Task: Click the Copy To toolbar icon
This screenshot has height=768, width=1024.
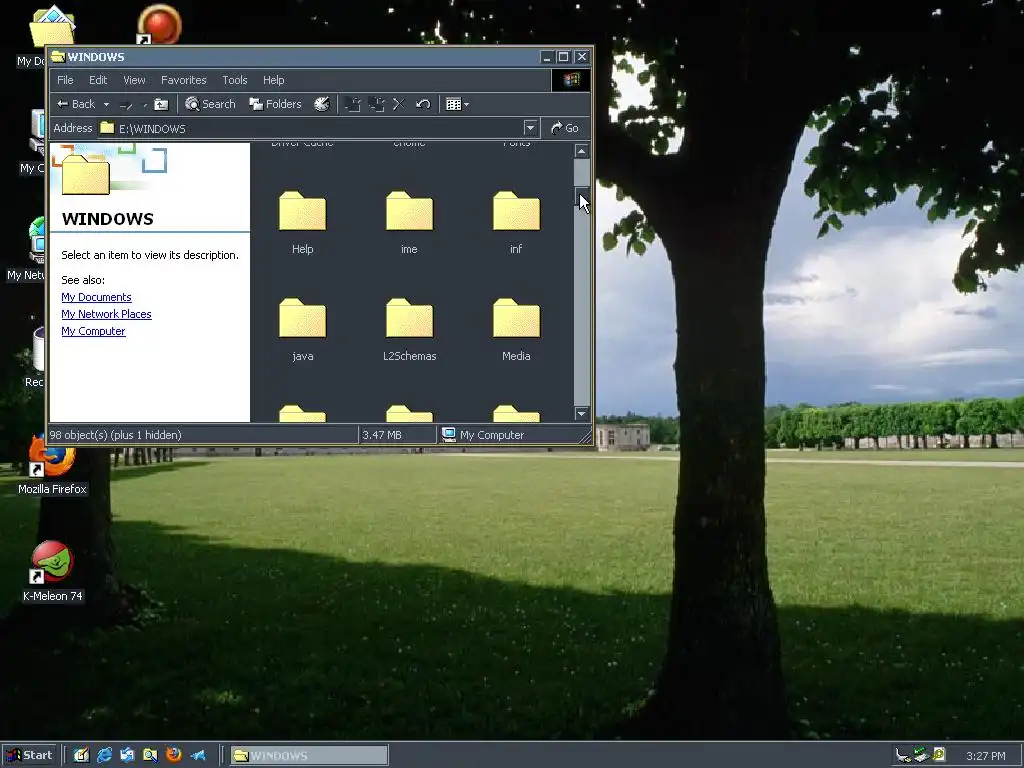Action: 376,104
